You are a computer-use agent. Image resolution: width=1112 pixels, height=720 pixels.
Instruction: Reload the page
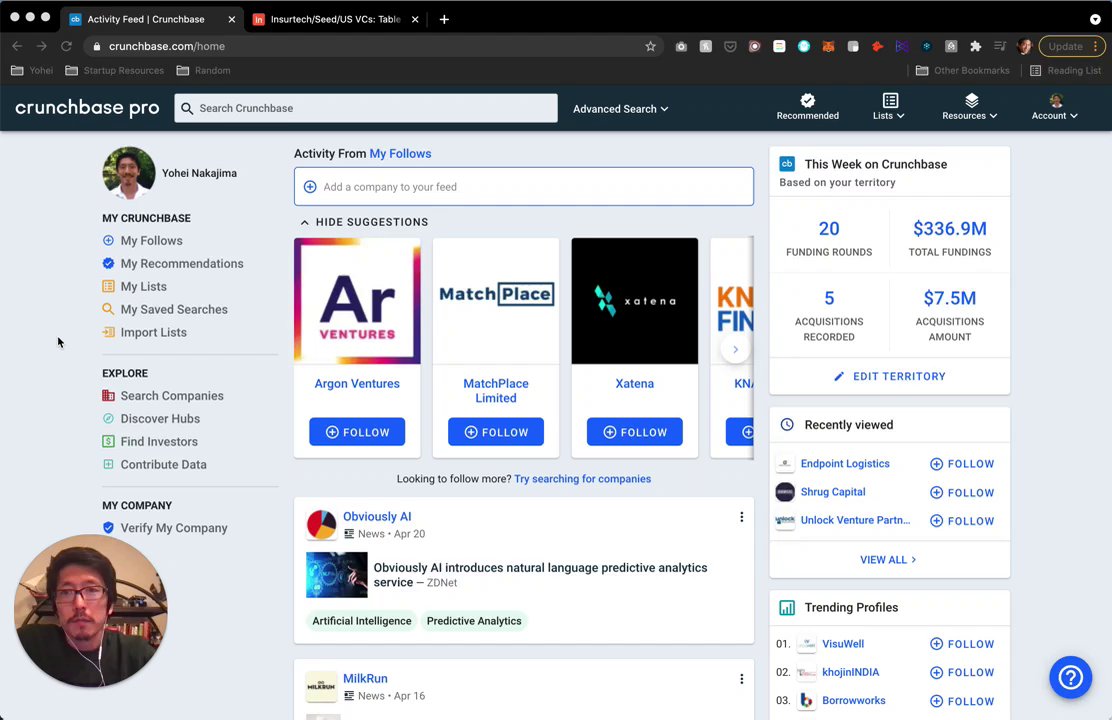tap(66, 46)
